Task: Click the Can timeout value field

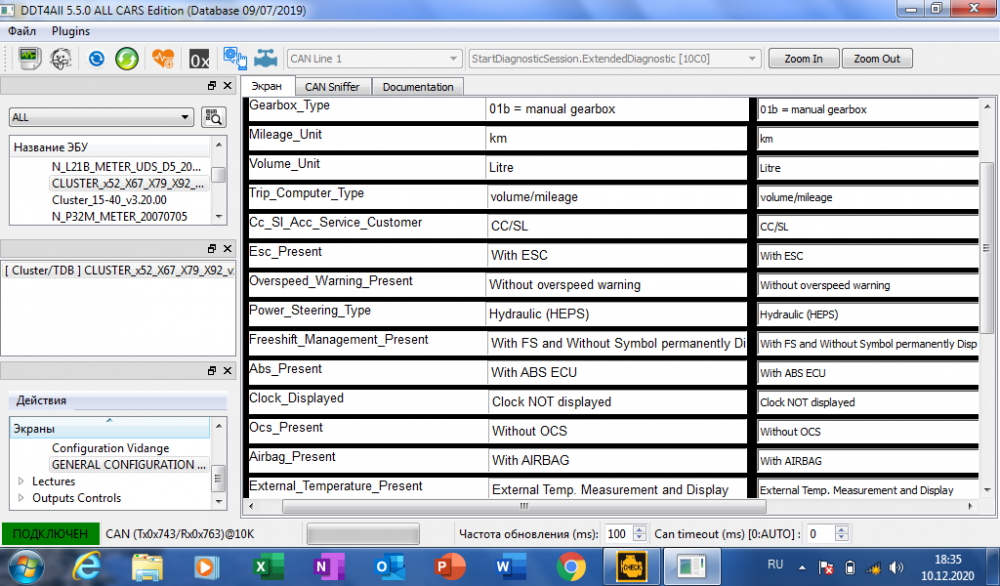Action: click(820, 534)
